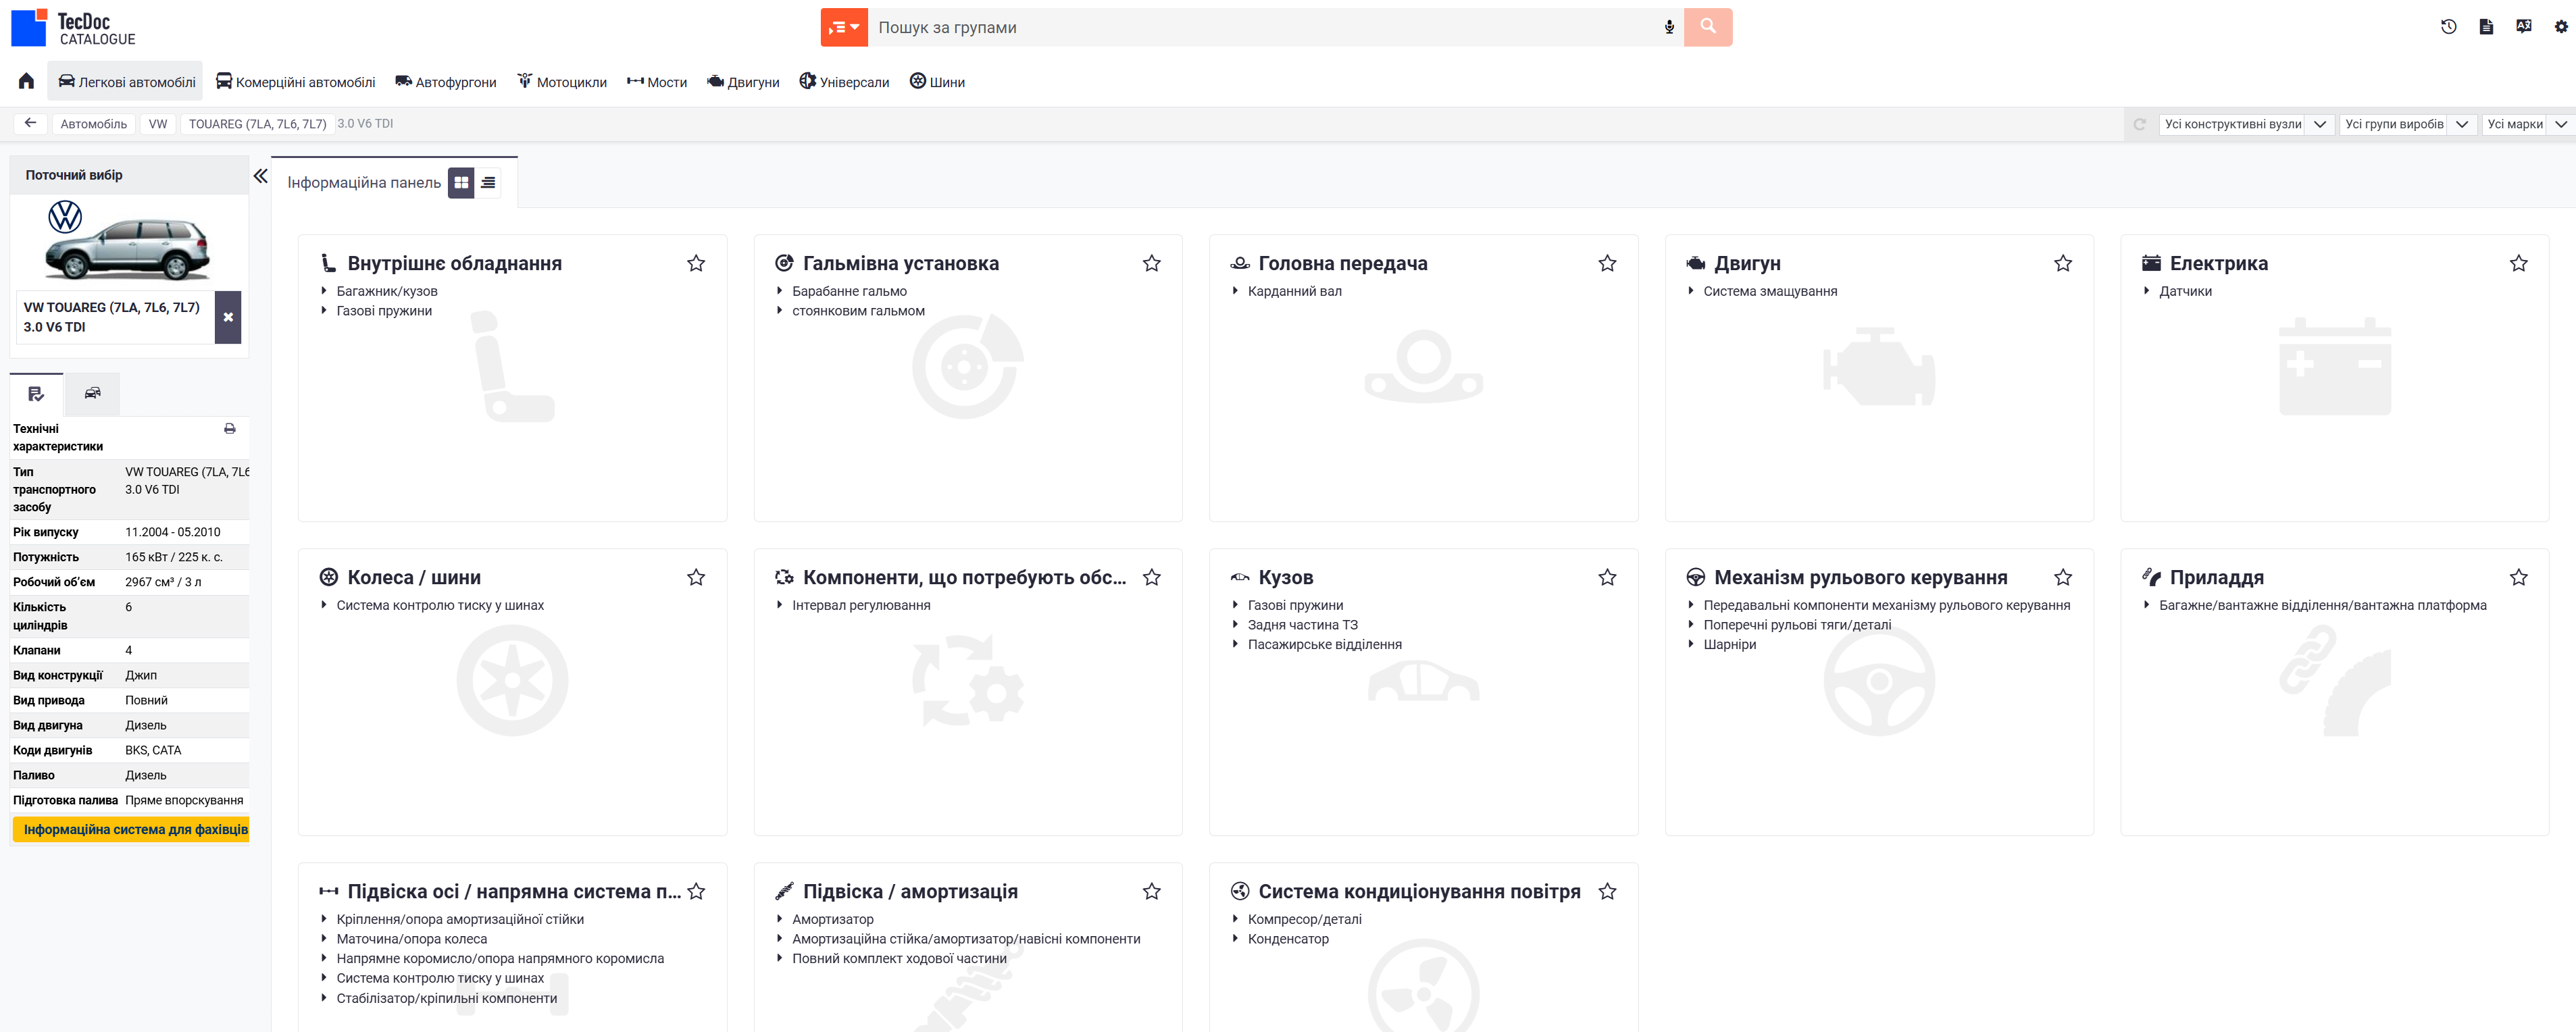Open the vehicle sidebar tab with car icon
Screen dimensions: 2576x1032
click(x=92, y=394)
